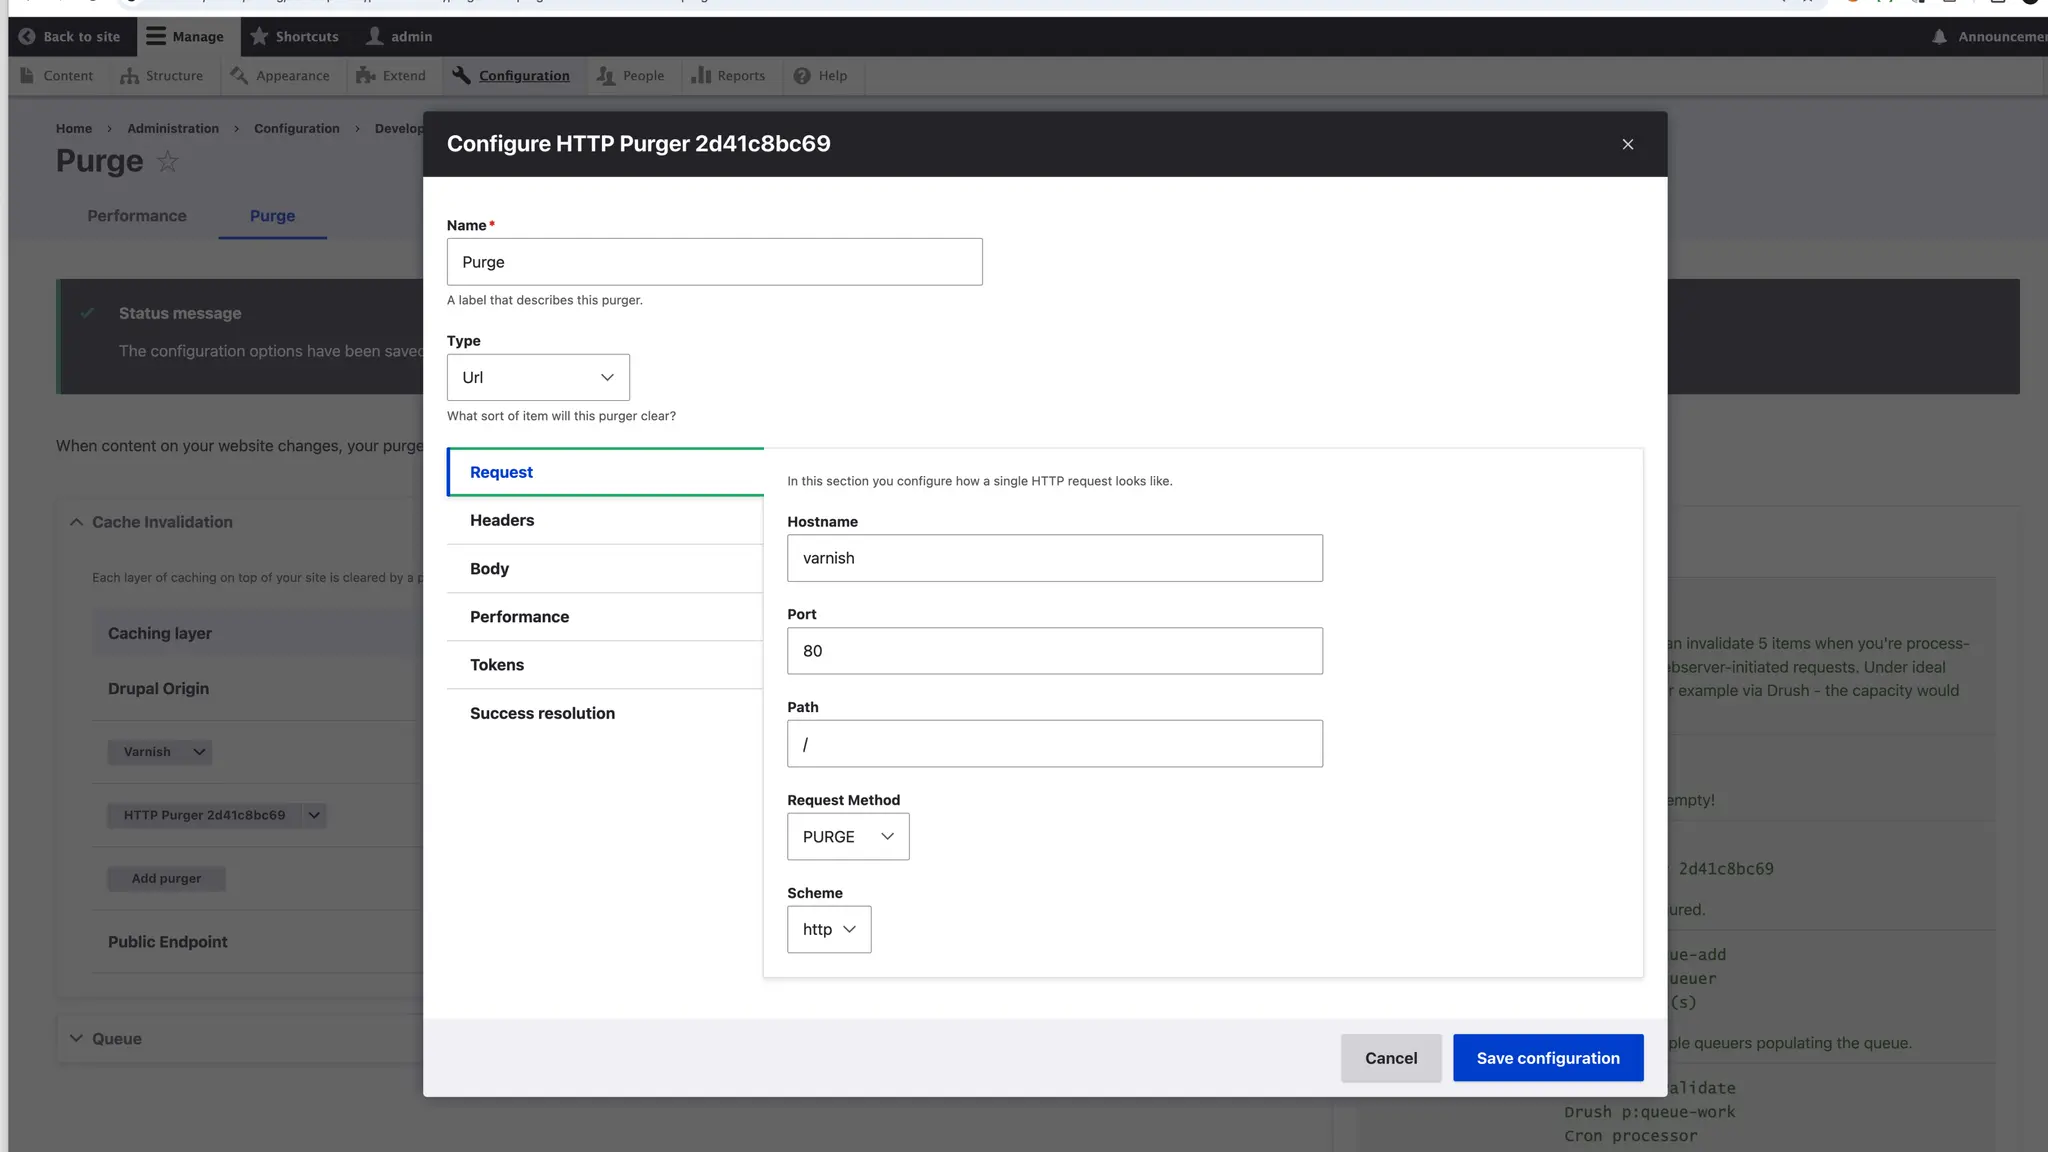
Task: Click the Shortcuts star icon
Action: click(x=259, y=37)
